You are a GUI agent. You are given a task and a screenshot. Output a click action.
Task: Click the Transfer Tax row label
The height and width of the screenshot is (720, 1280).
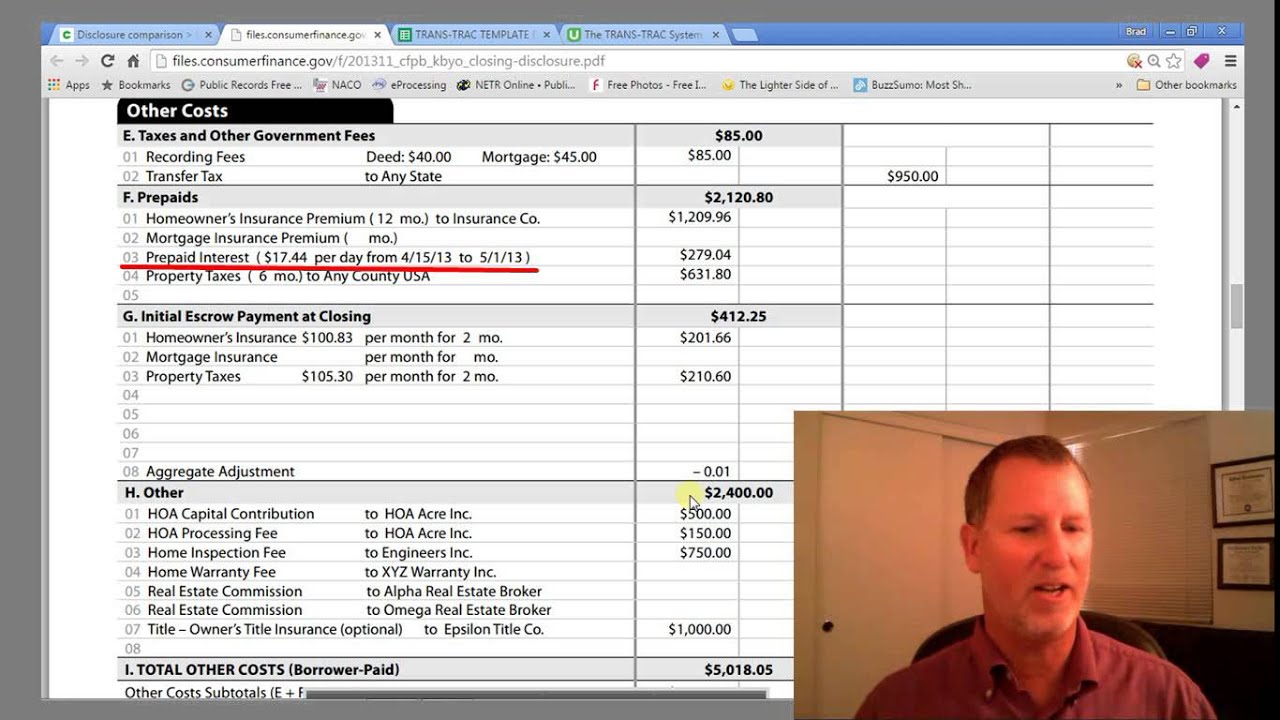184,176
